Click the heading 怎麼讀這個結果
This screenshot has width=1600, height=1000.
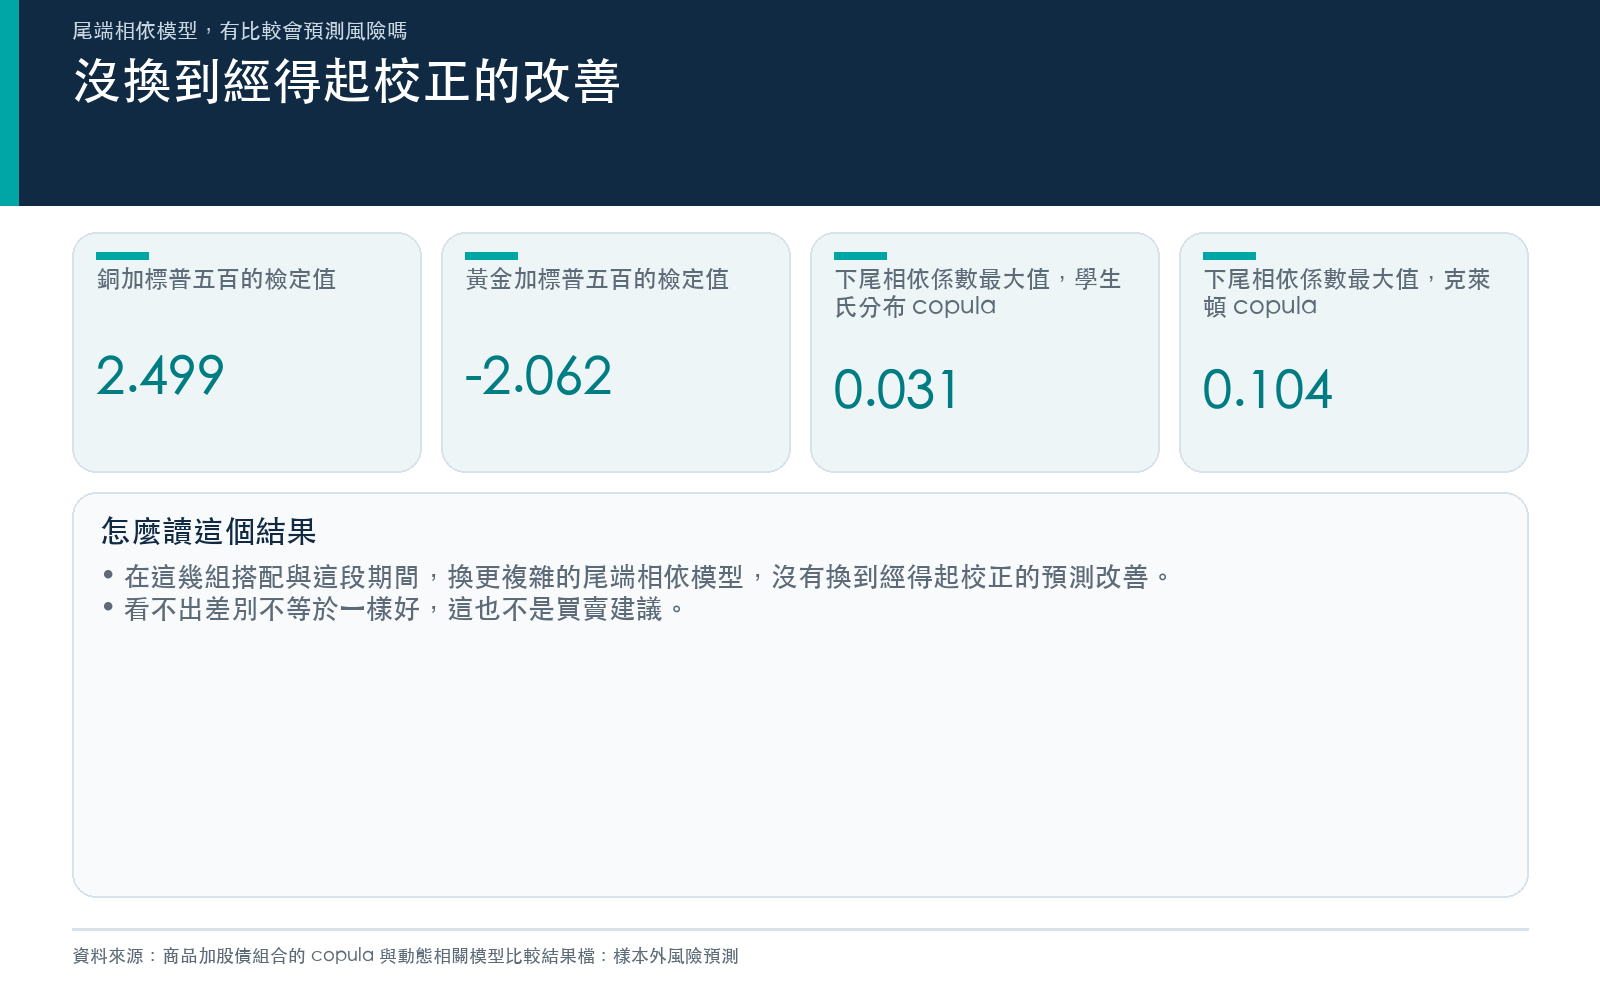[x=209, y=531]
